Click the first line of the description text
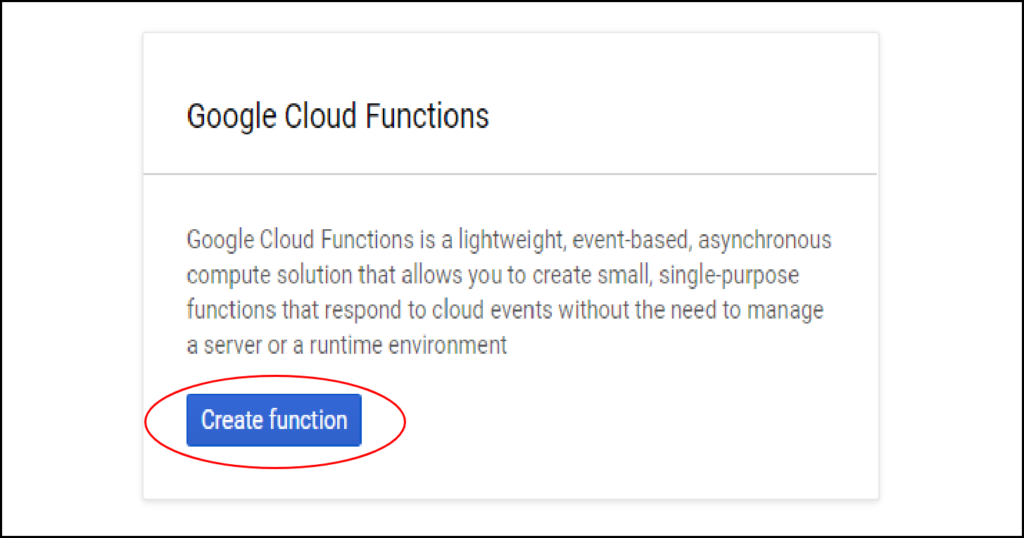 tap(508, 240)
